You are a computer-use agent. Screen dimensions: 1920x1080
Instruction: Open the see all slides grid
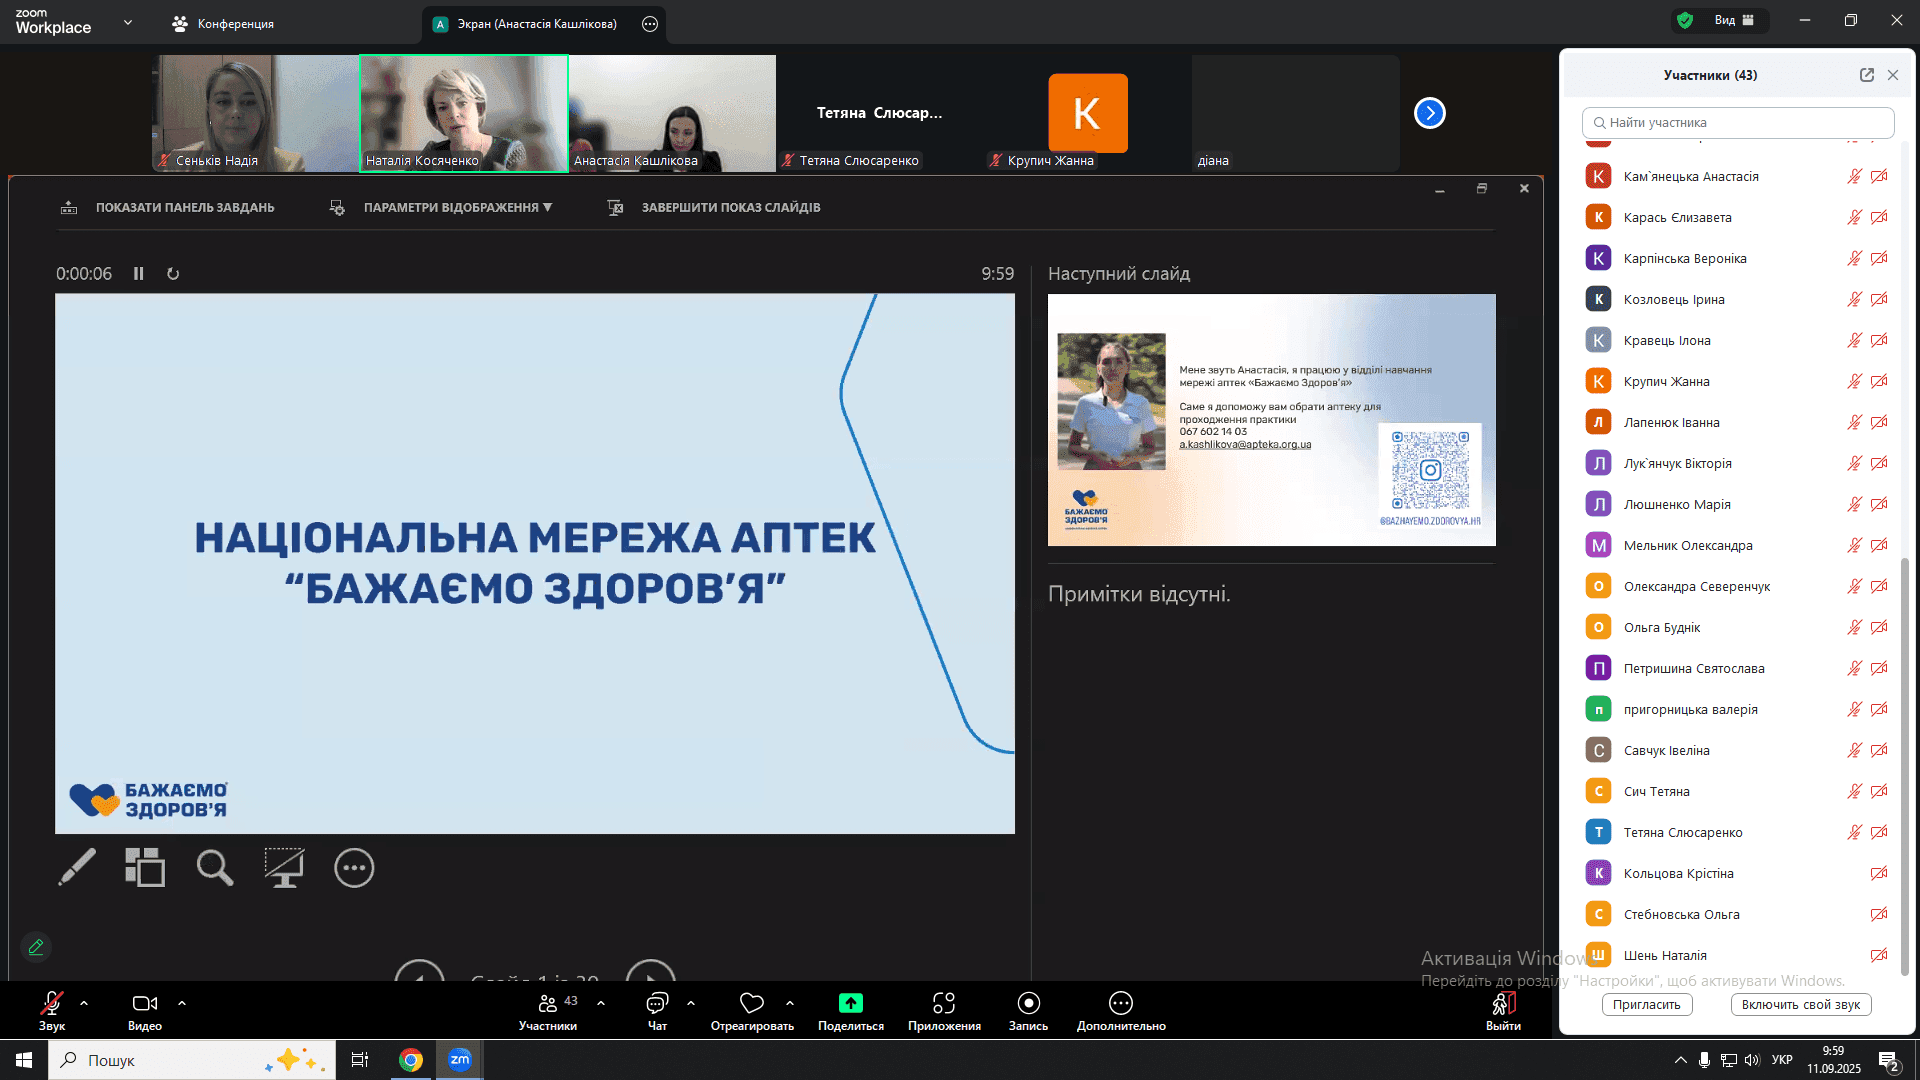click(145, 867)
